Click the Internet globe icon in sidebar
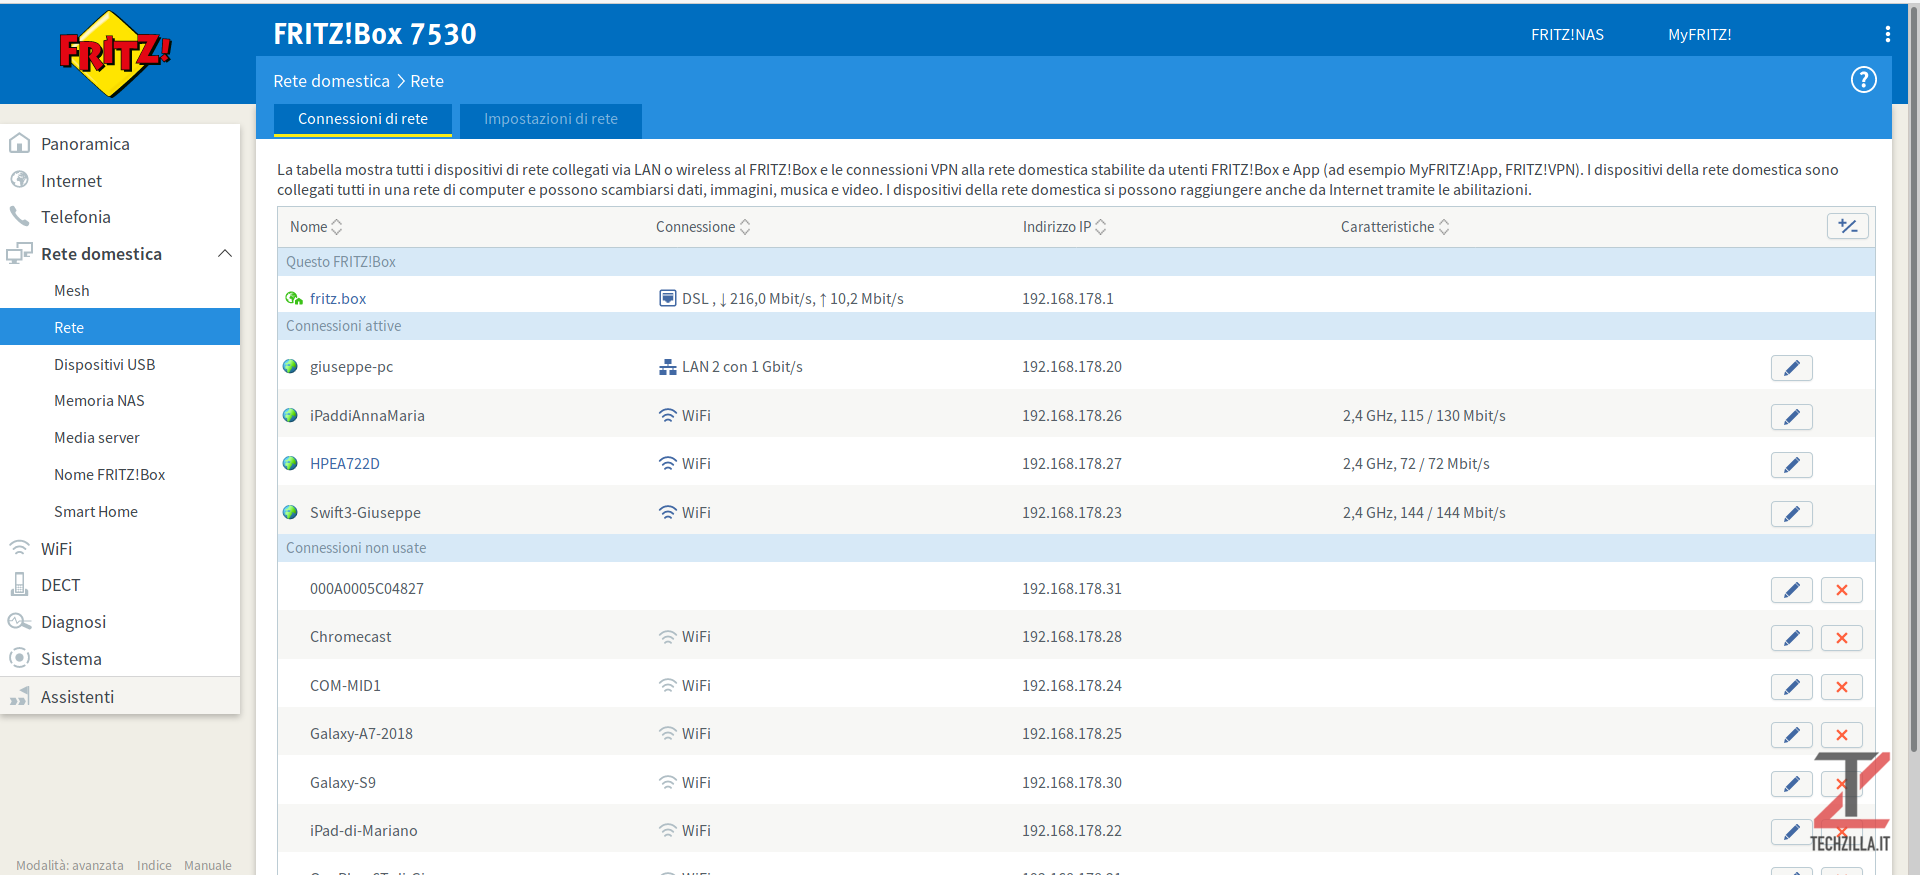 tap(19, 180)
